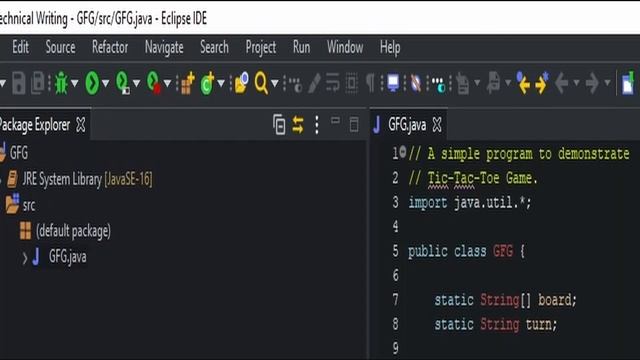Click 'import java.util.*;' code line
This screenshot has width=640, height=360.
coord(470,202)
